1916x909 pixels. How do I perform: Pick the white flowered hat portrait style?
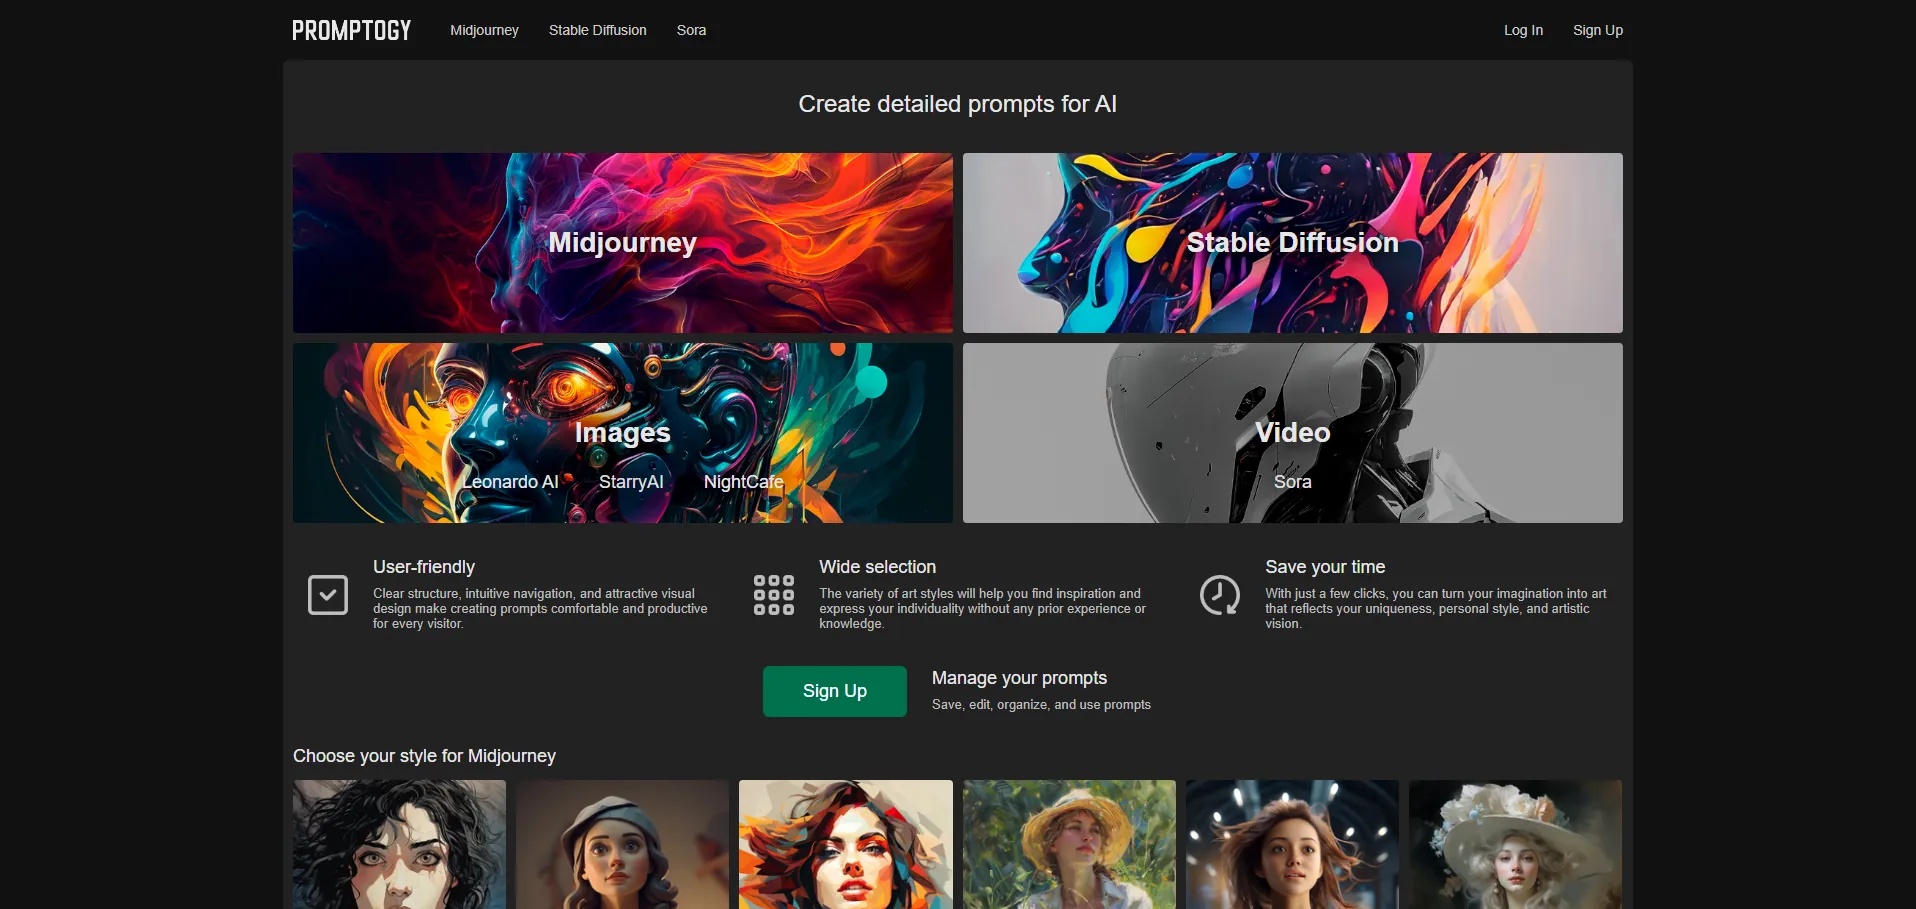click(x=1514, y=844)
